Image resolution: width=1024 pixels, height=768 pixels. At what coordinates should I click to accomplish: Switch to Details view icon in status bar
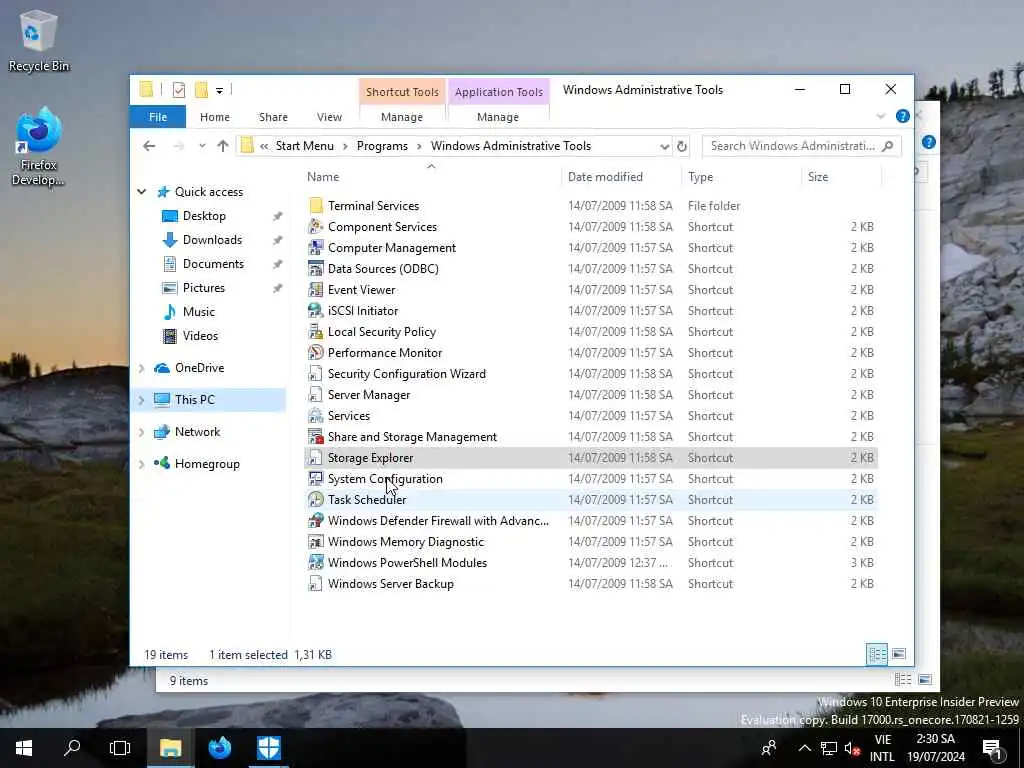(876, 654)
